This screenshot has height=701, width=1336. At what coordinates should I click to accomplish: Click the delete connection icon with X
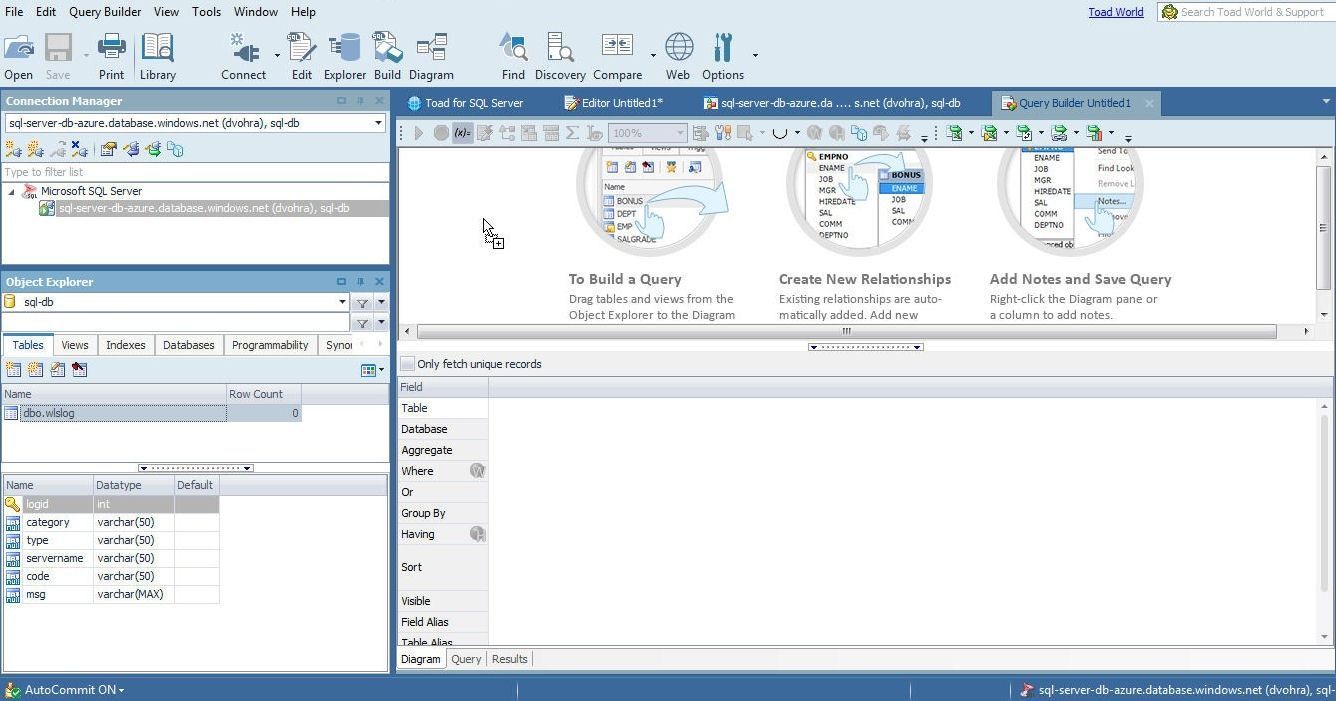point(80,149)
